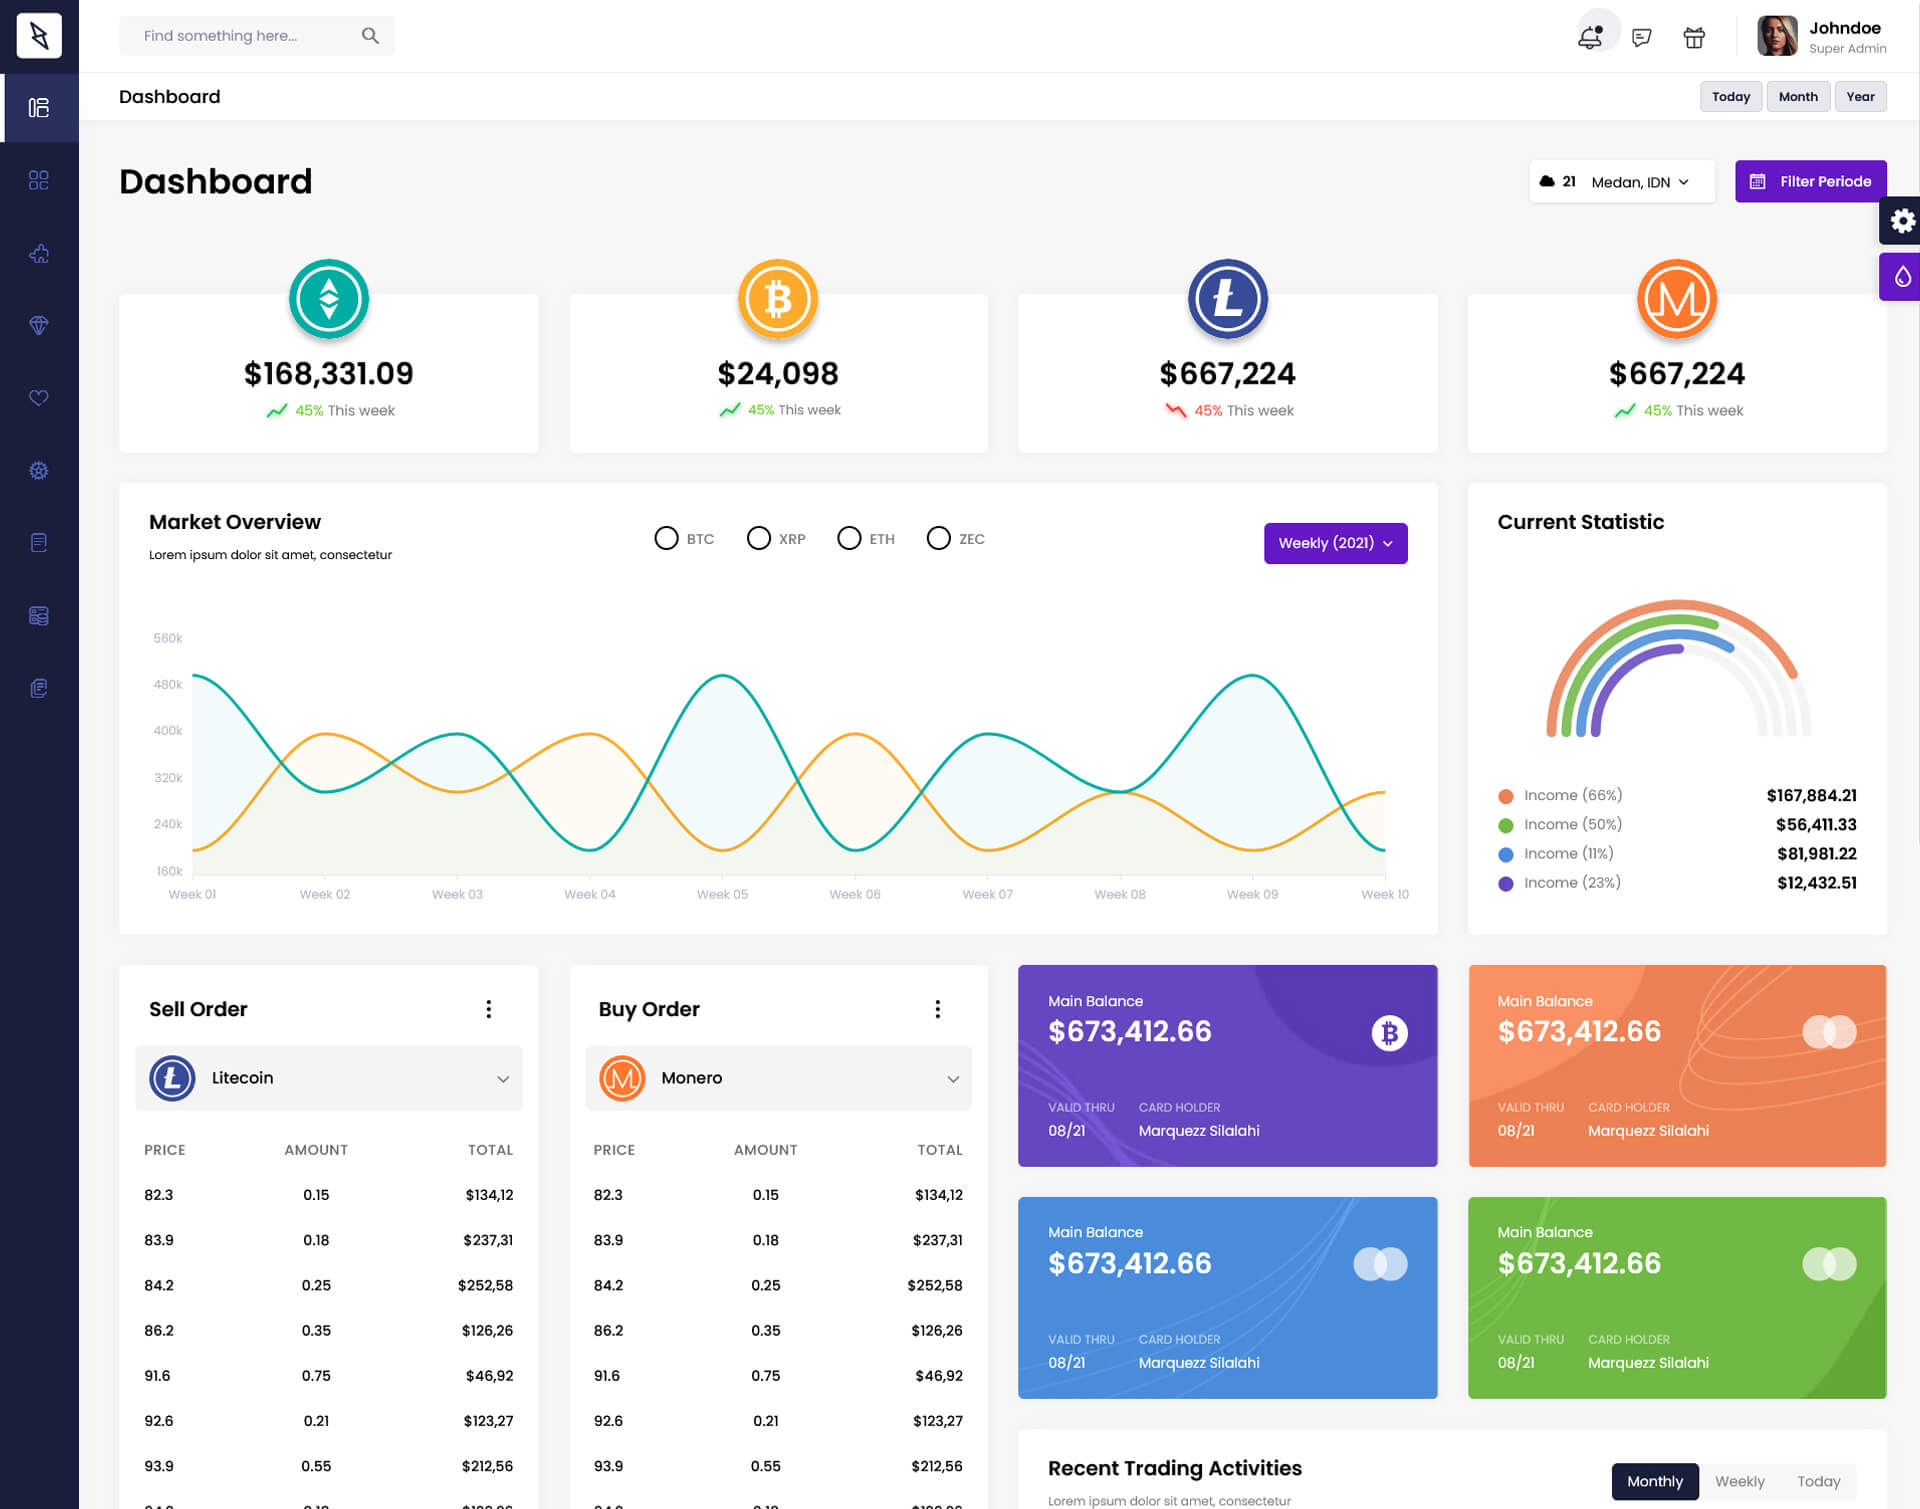Click the gift box icon
1920x1509 pixels.
(1694, 37)
